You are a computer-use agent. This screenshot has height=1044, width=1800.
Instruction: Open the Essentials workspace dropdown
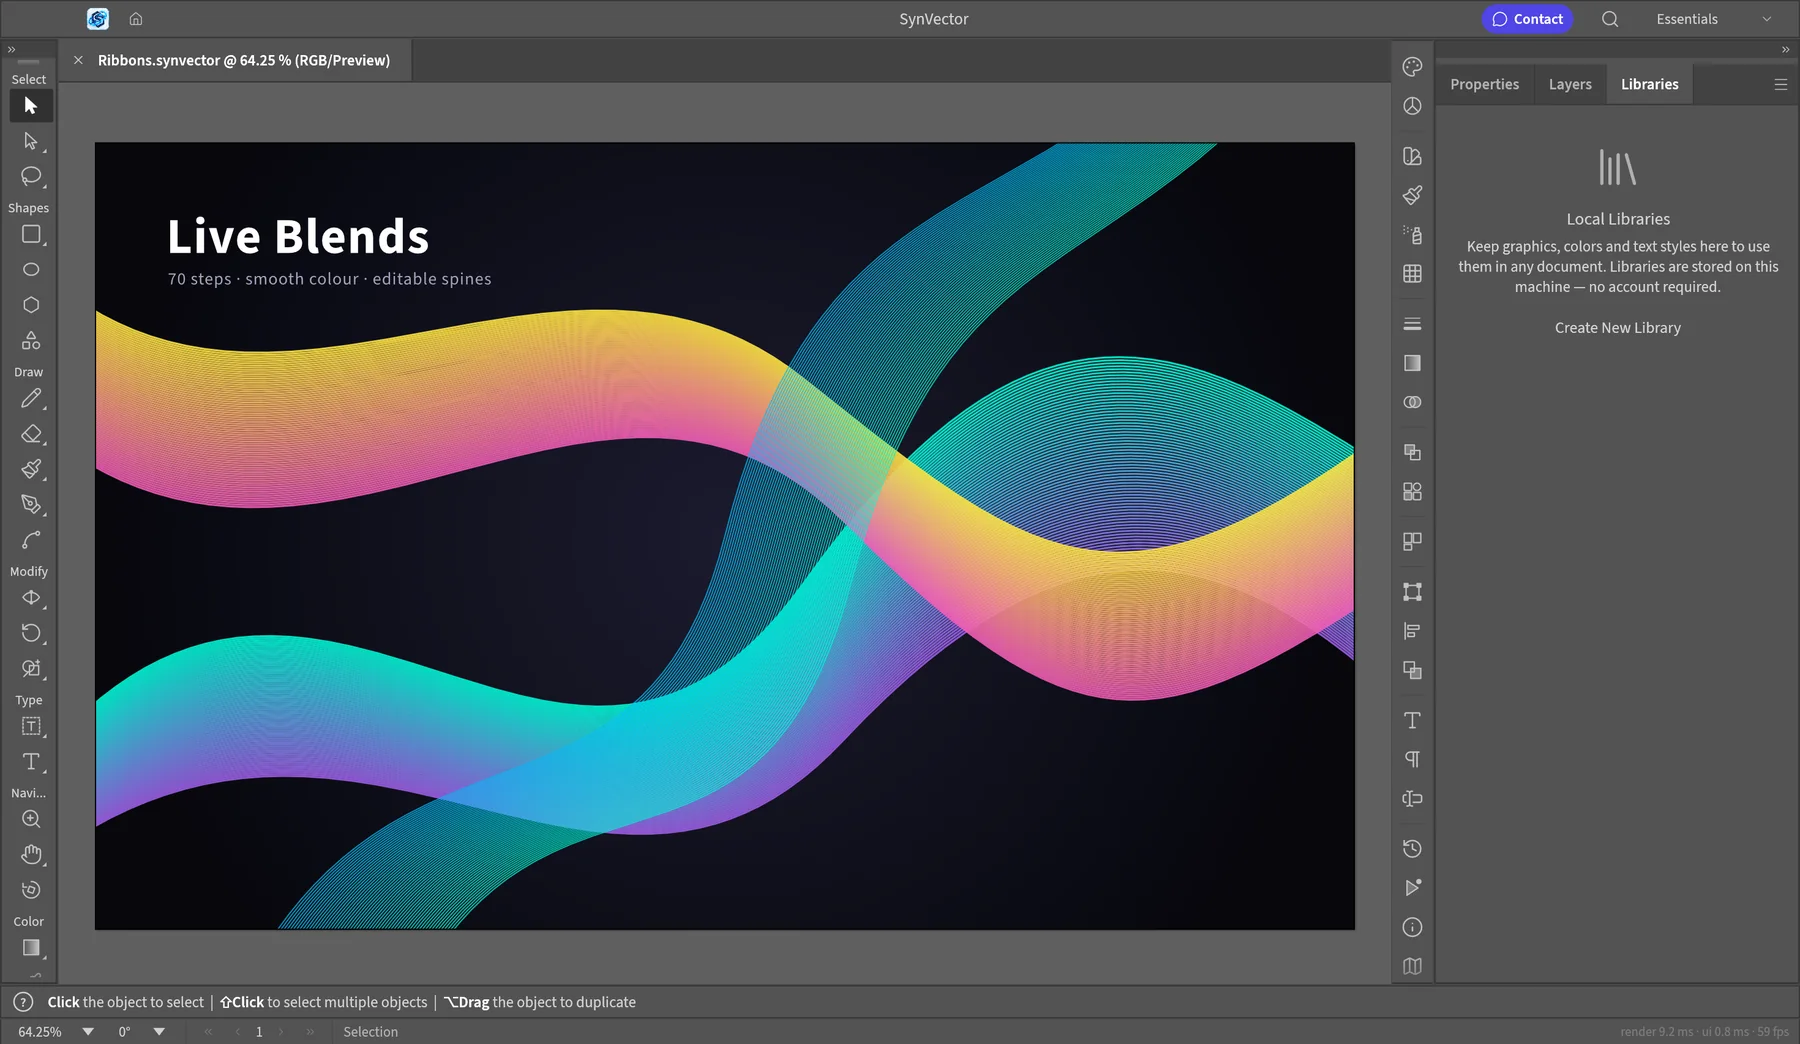[x=1714, y=19]
